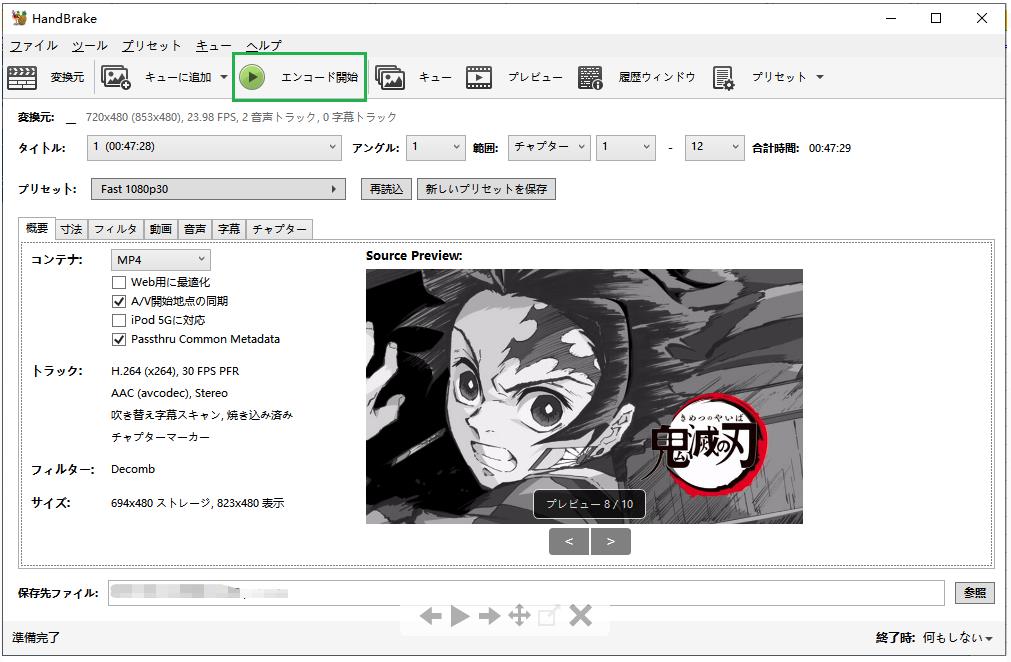
Task: Click the 準備完了 status text
Action: click(35, 638)
